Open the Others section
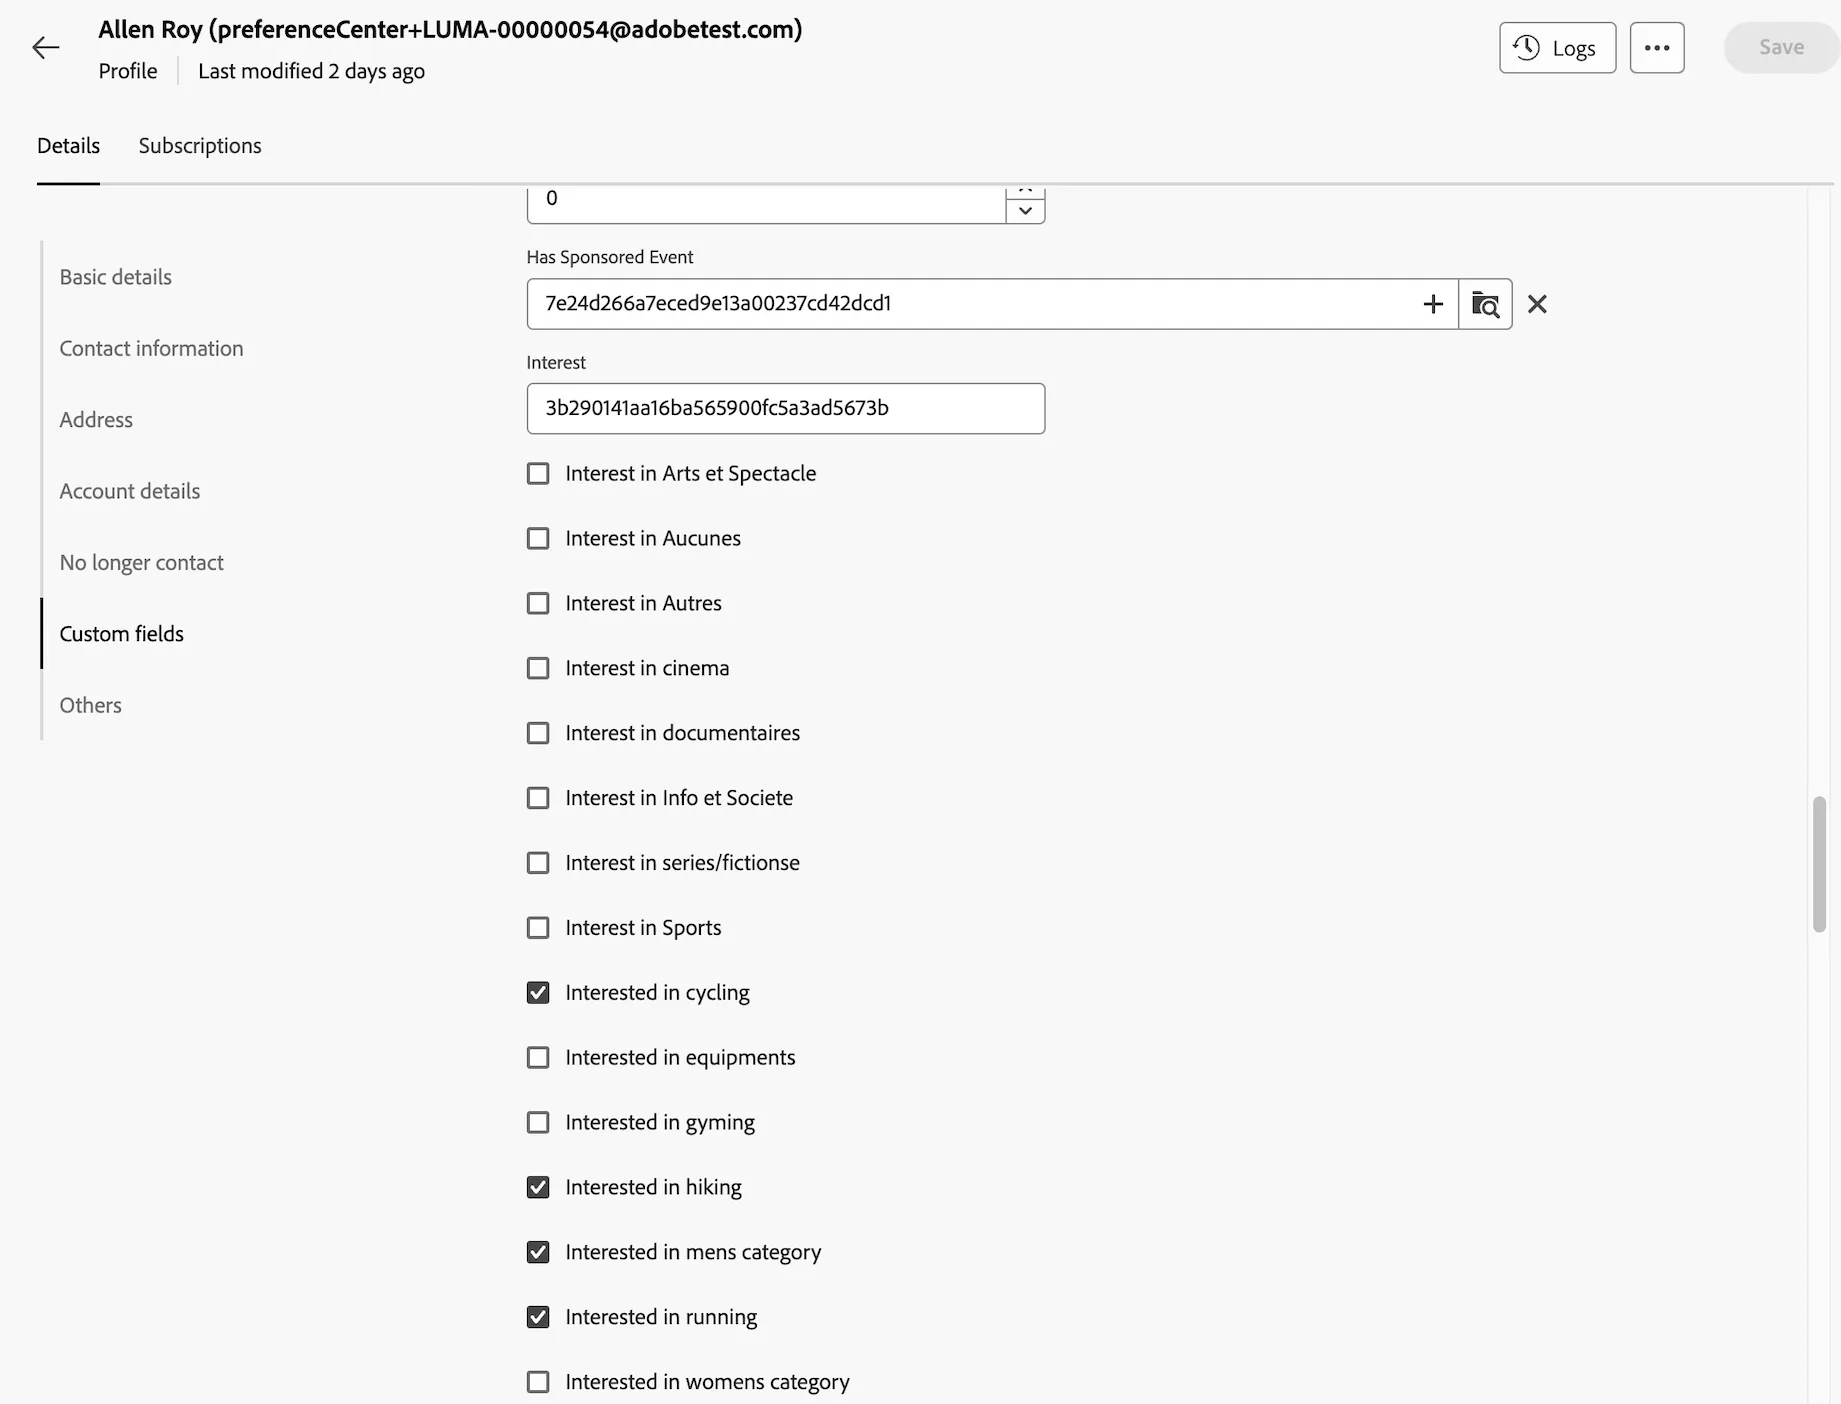 (x=90, y=705)
